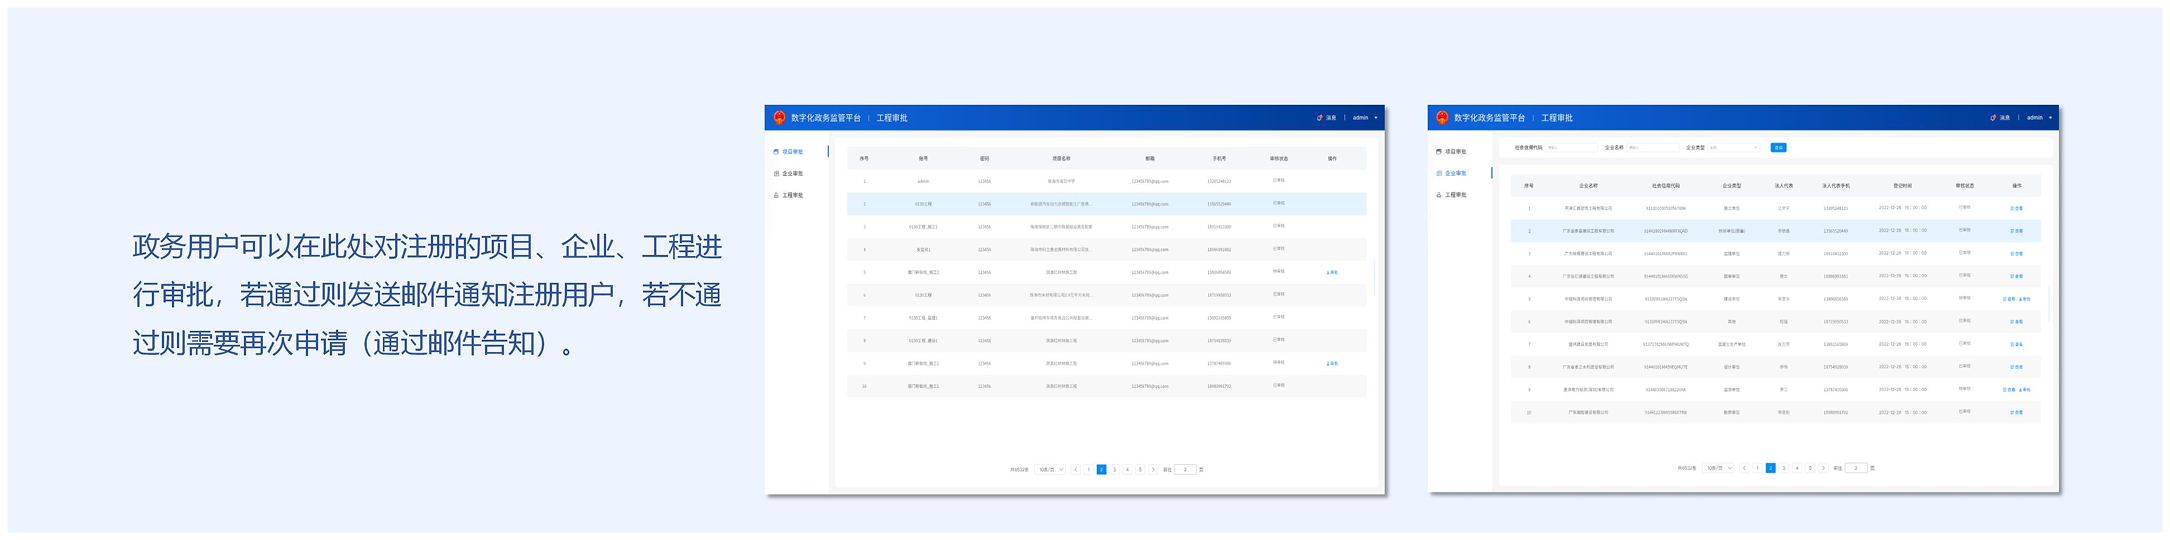Select page 1 in left window pagination
Viewport: 2170px width, 540px height.
pos(1089,469)
